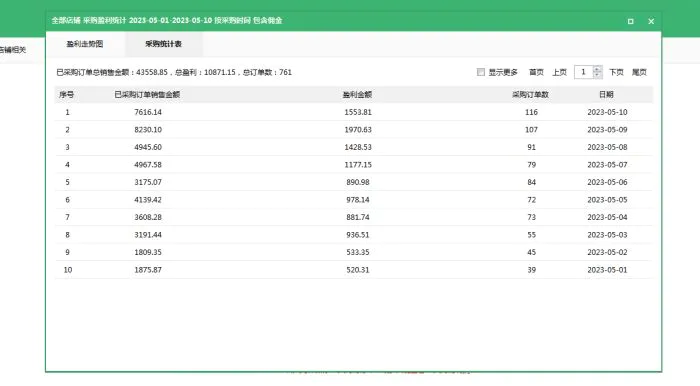
Task: Click the totals summary line above table
Action: (174, 72)
